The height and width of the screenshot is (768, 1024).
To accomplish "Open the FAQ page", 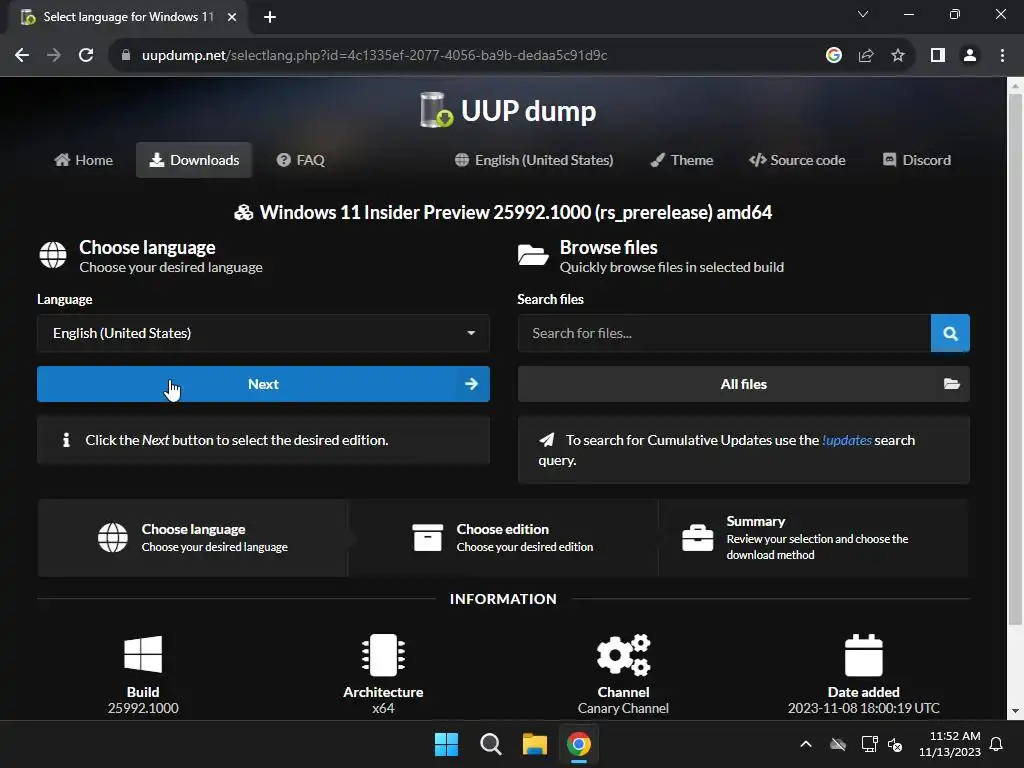I will (300, 160).
